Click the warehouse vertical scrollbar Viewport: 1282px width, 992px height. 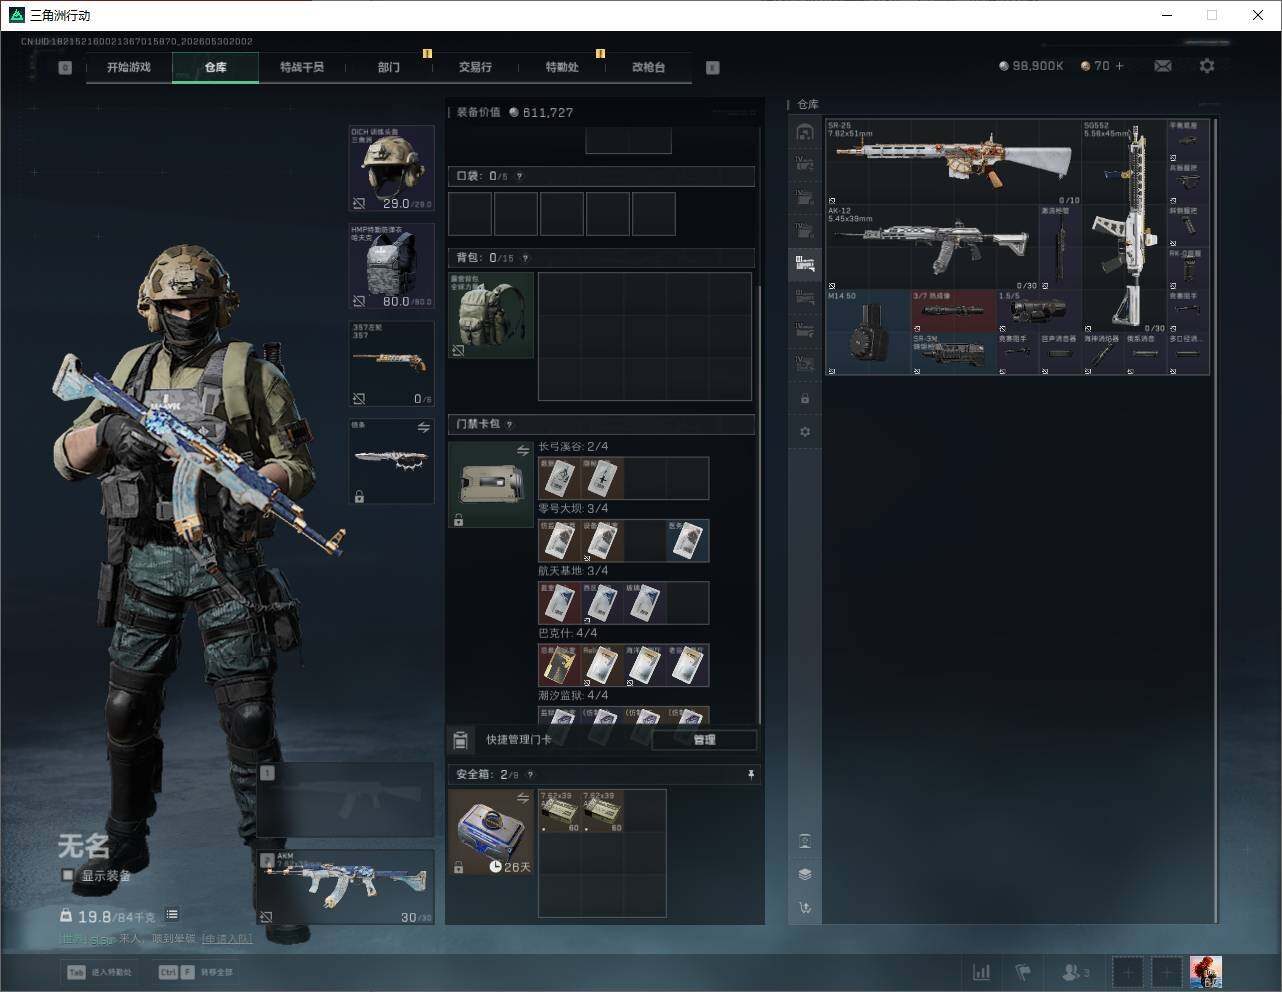(x=1216, y=520)
